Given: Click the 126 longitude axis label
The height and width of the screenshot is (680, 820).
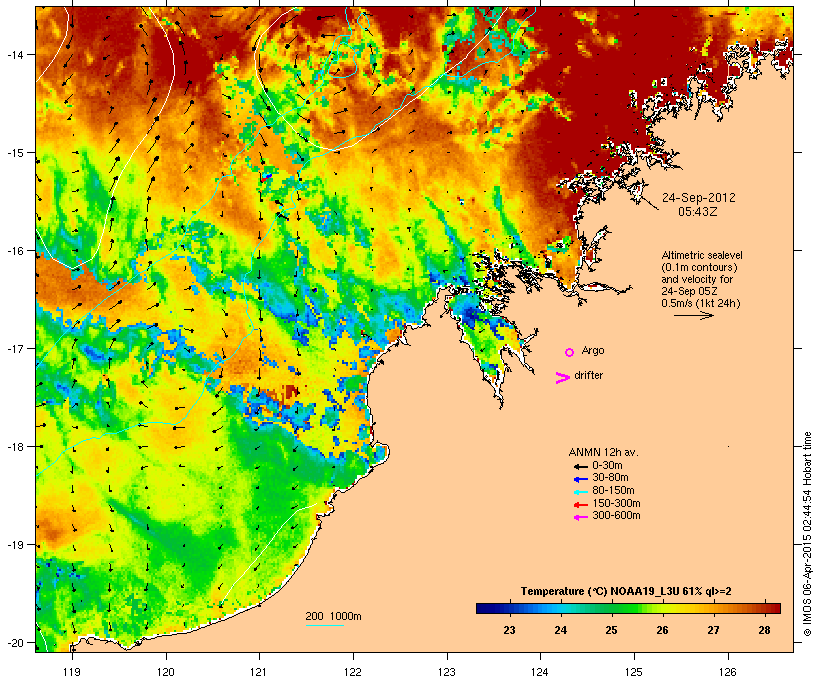Looking at the screenshot, I should pos(727,672).
